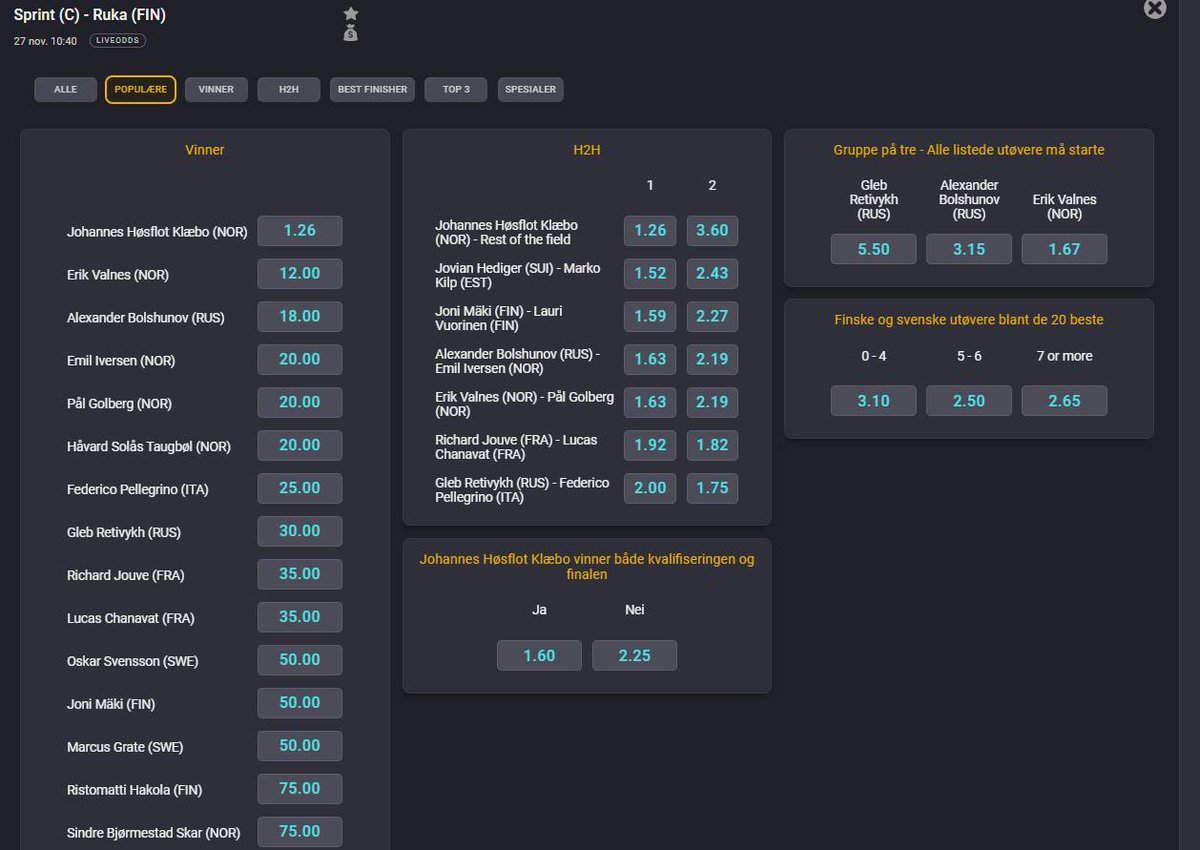1200x850 pixels.
Task: Choose Golberg over Valnes at 2.19
Action: [x=712, y=403]
